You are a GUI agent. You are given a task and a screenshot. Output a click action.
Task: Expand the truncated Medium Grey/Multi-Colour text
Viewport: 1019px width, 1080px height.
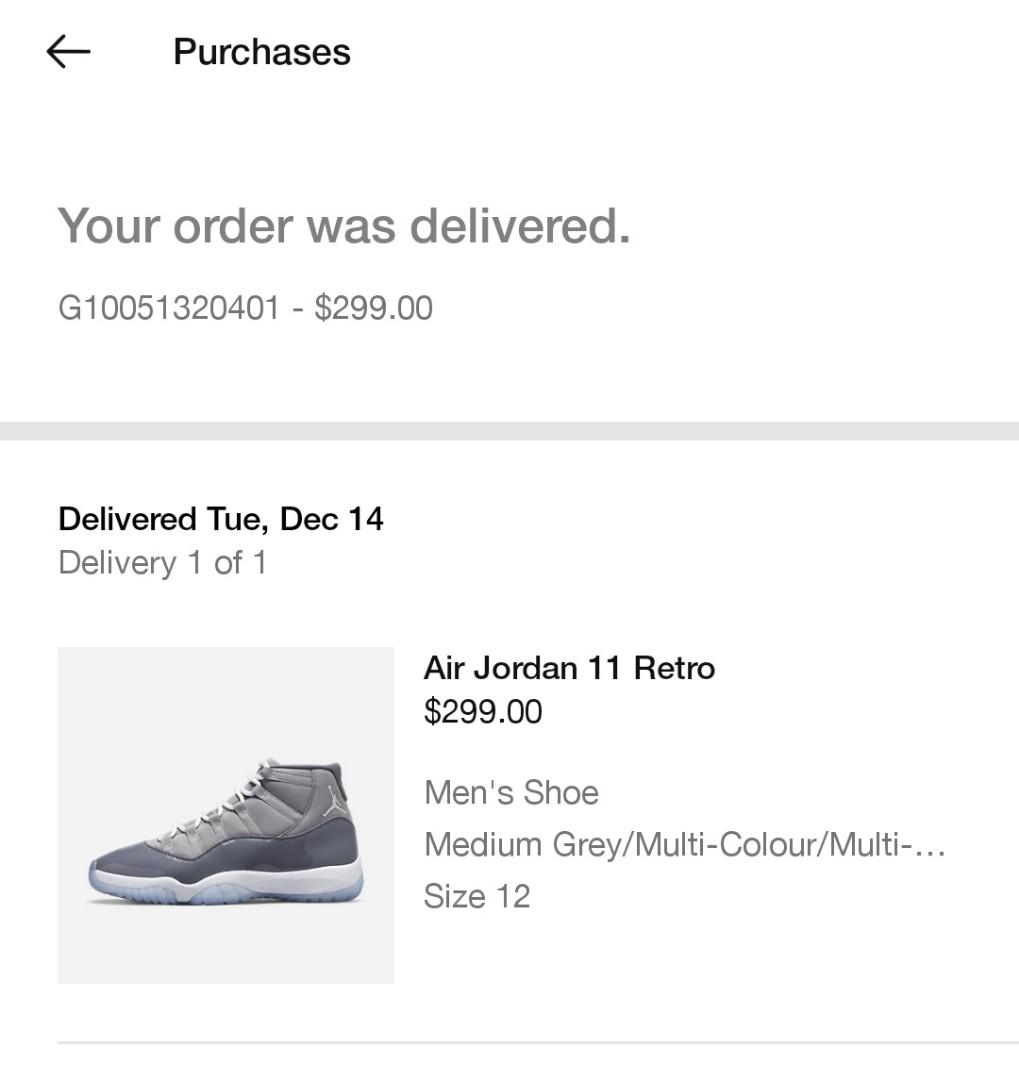click(x=685, y=844)
